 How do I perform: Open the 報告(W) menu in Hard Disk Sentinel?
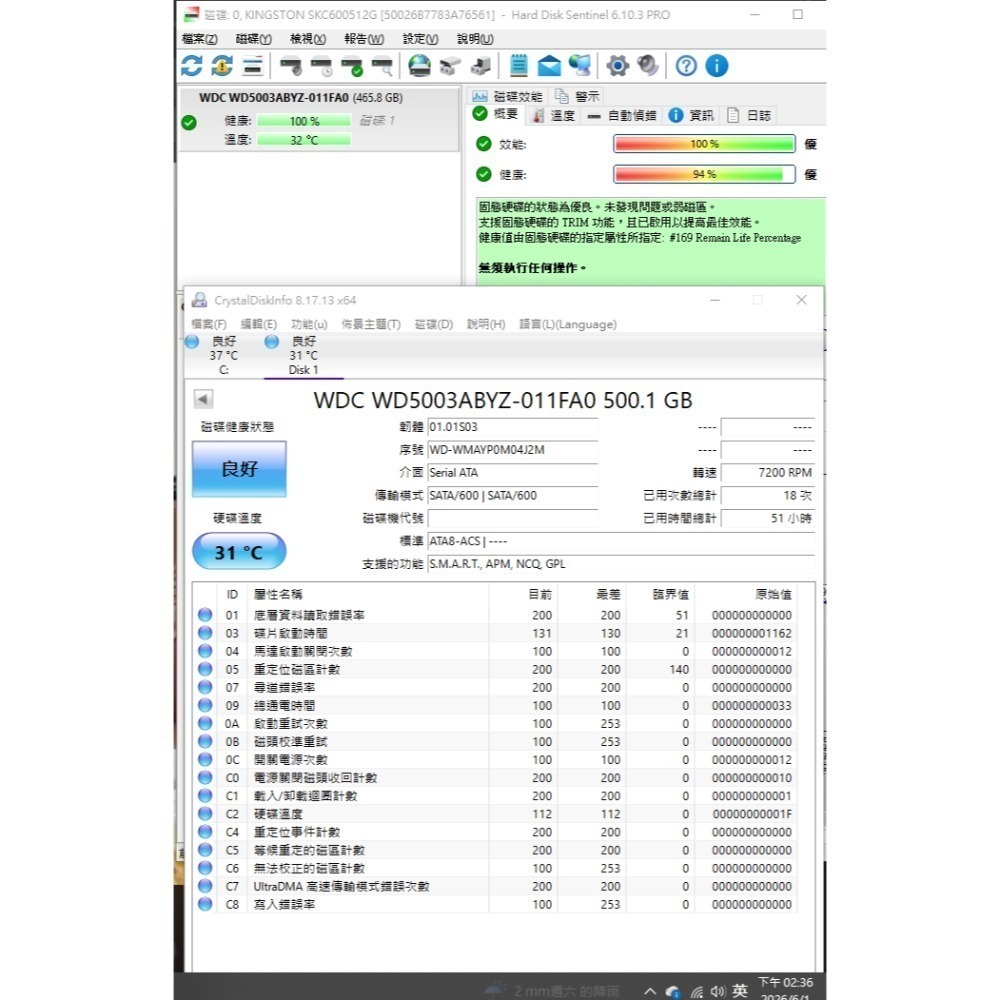[364, 39]
